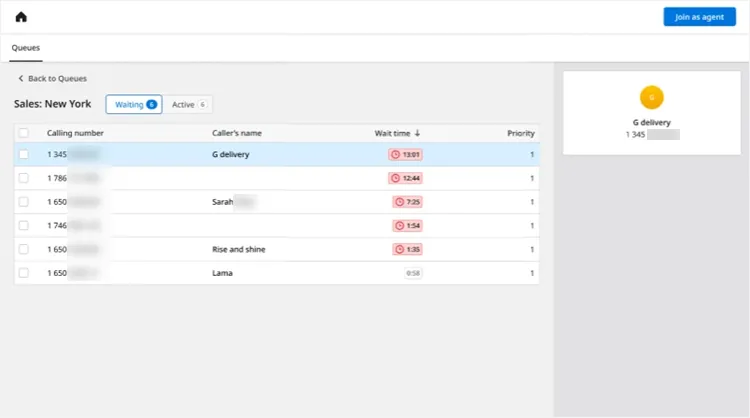Image resolution: width=750 pixels, height=418 pixels.
Task: Toggle the select-all checkbox in header
Action: coord(23,133)
